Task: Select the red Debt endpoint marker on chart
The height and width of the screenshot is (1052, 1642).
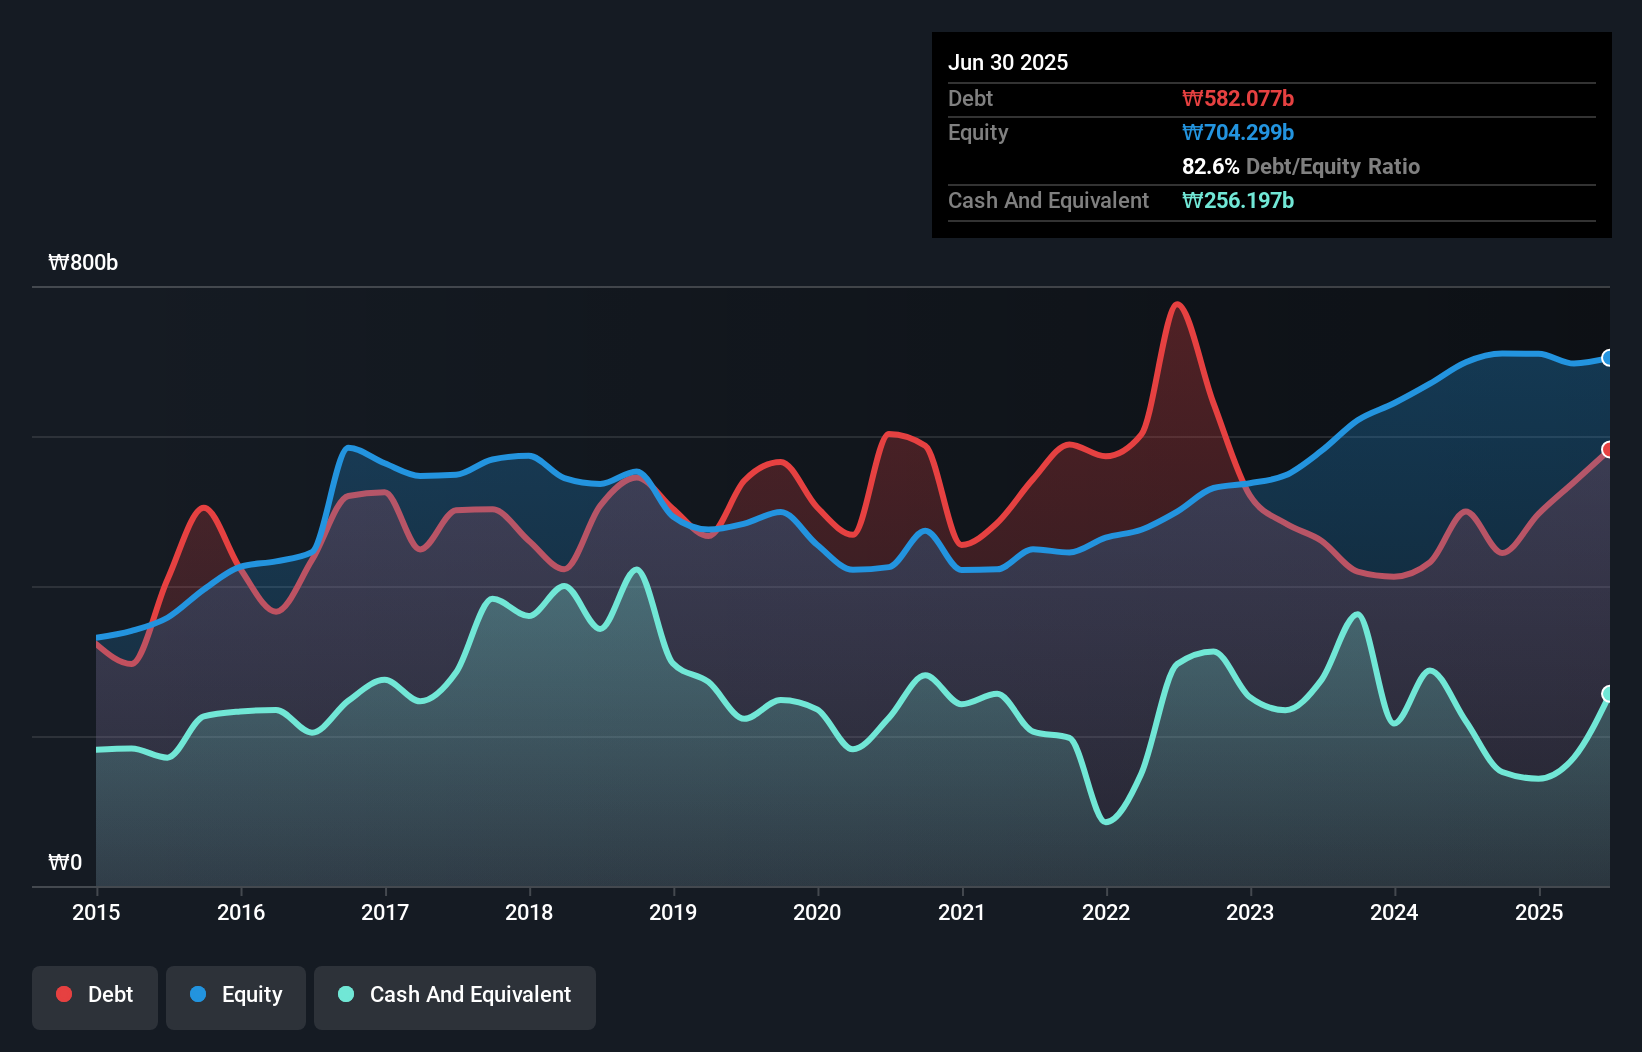Action: 1608,450
